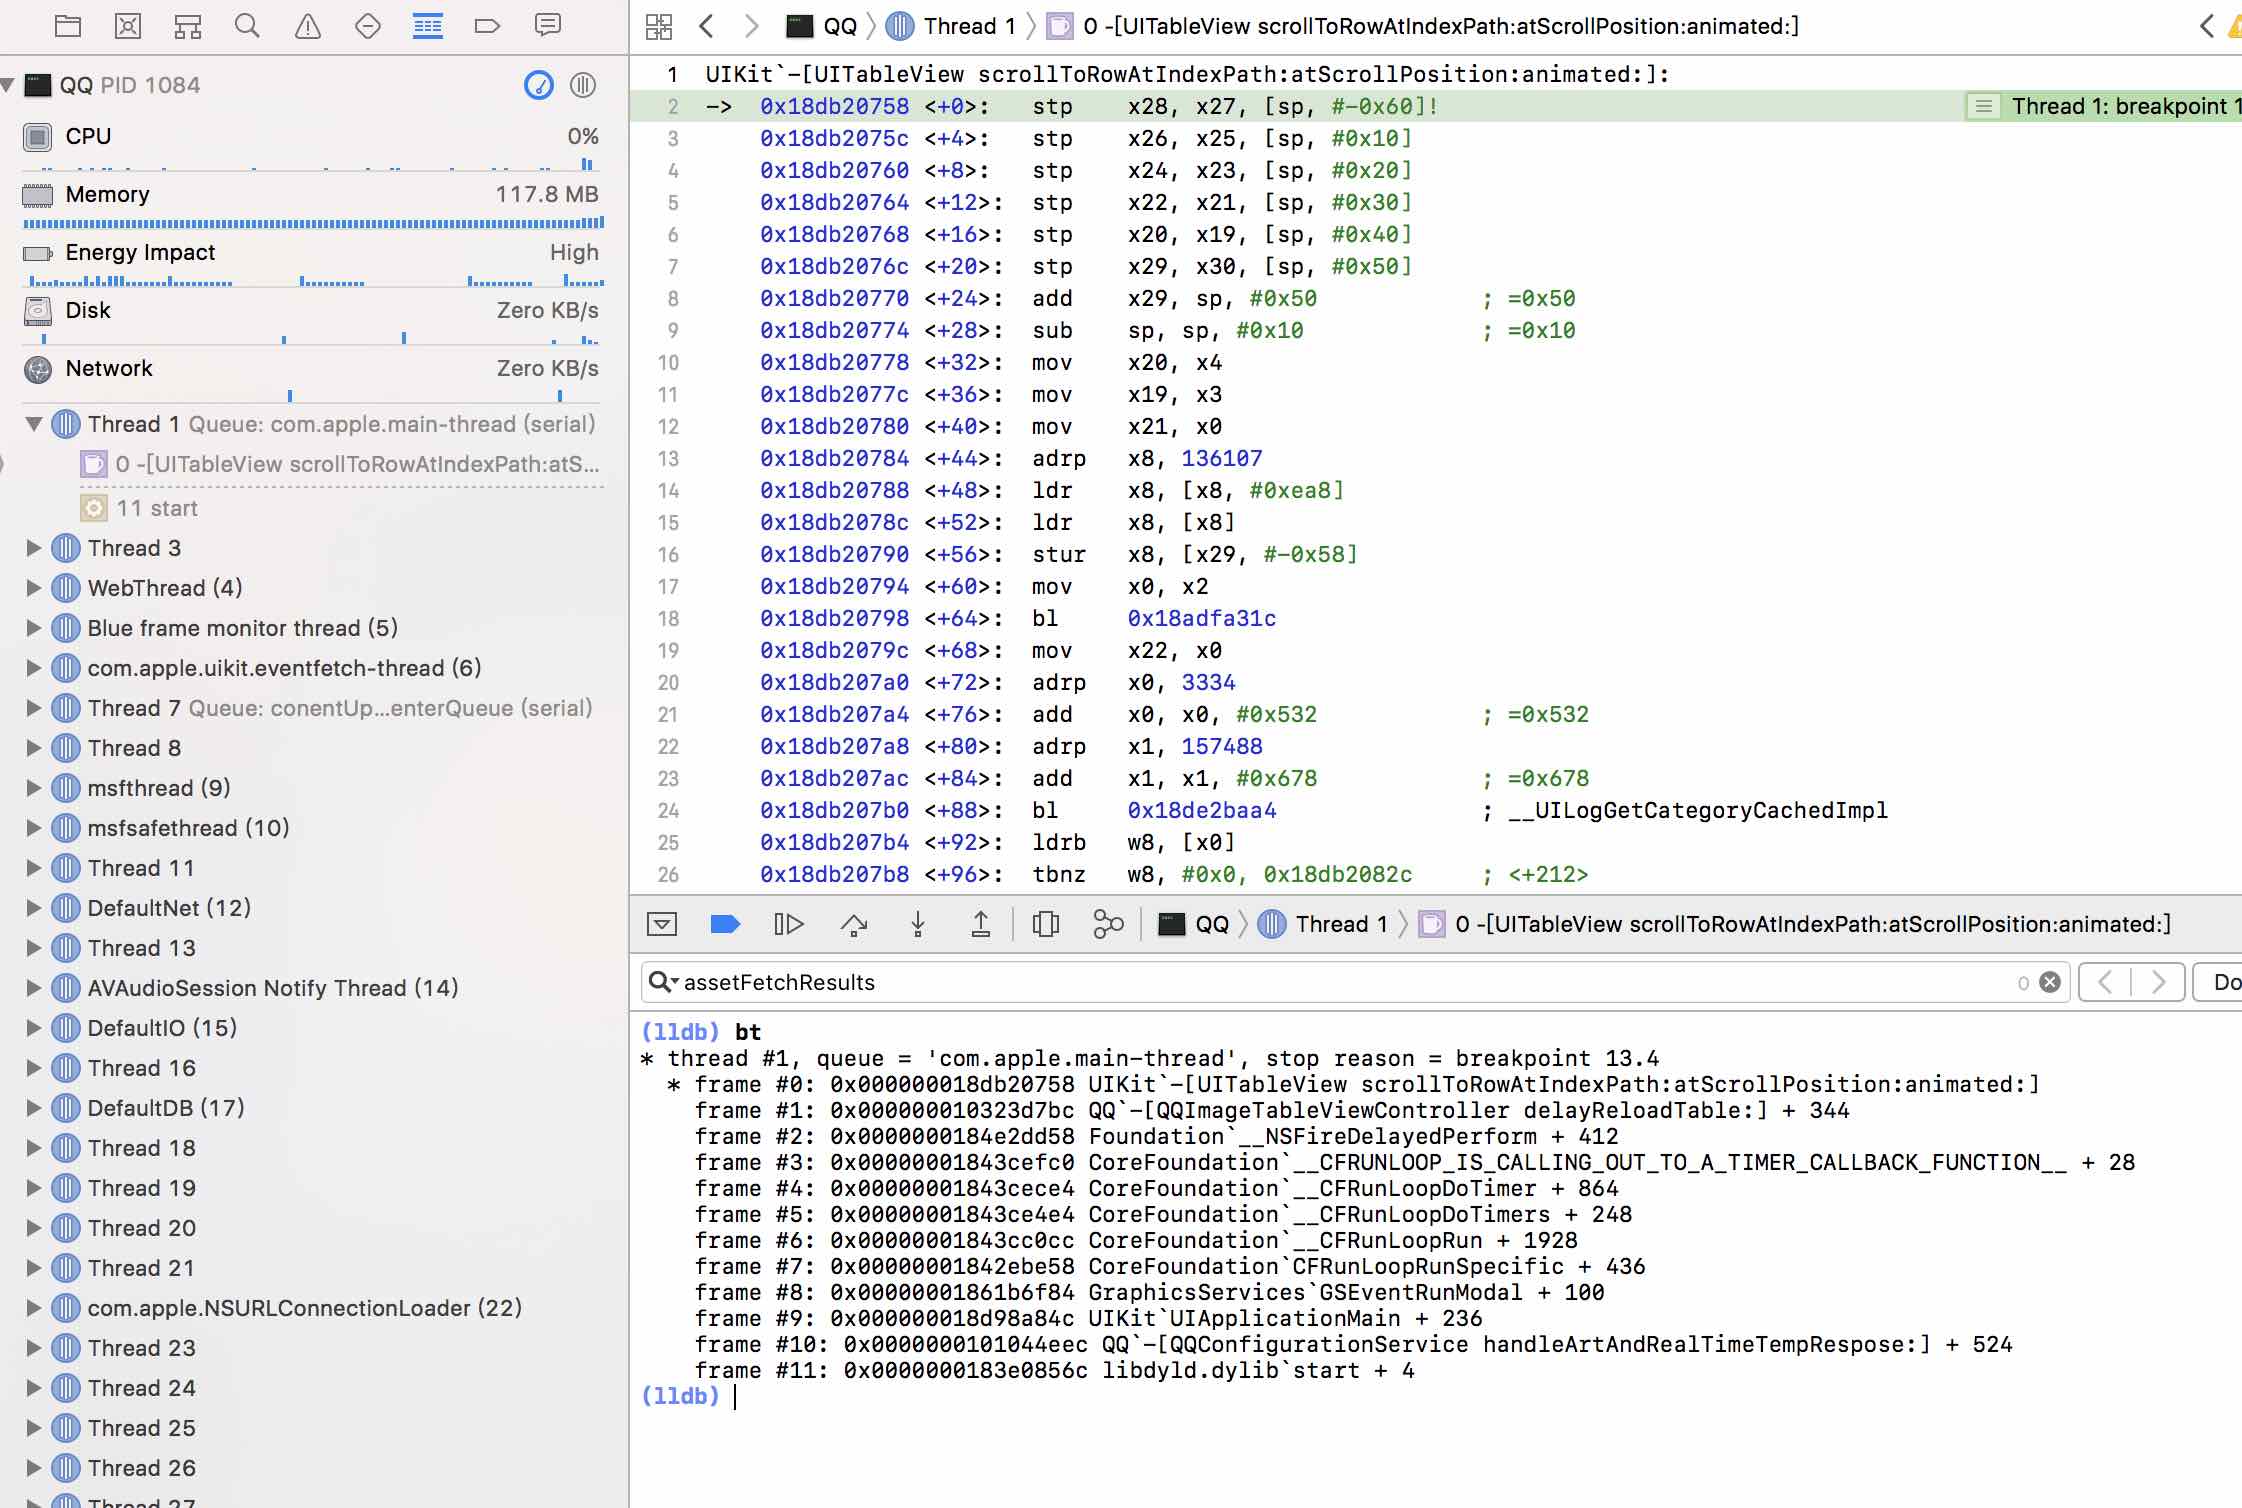Open the Project navigator folder icon

coord(68,26)
